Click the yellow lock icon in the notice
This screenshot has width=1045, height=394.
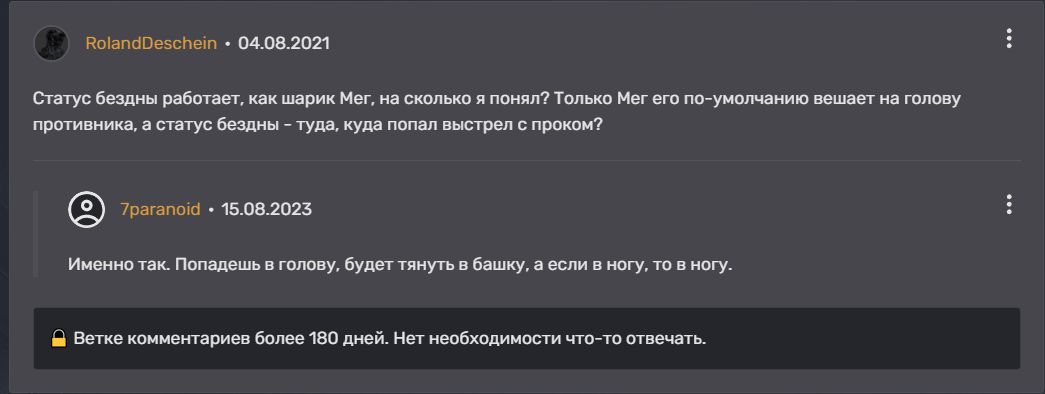[59, 339]
